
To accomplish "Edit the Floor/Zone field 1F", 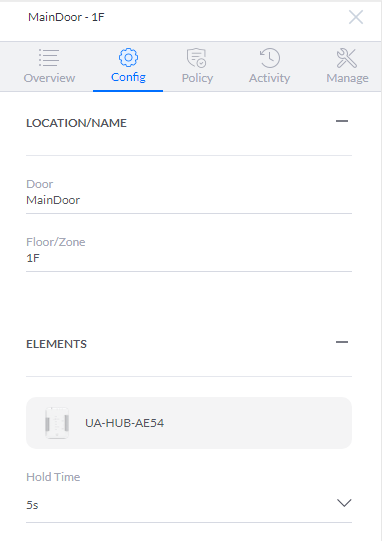I will [x=189, y=258].
